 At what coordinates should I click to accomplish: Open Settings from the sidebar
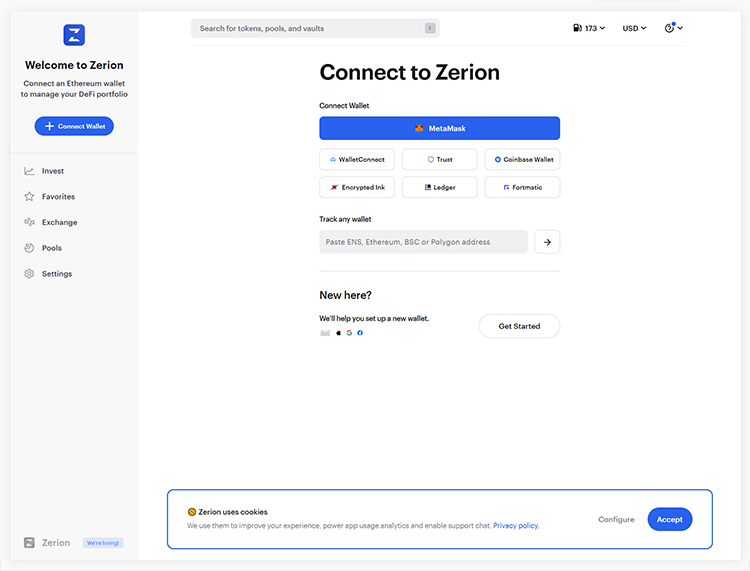pyautogui.click(x=56, y=274)
